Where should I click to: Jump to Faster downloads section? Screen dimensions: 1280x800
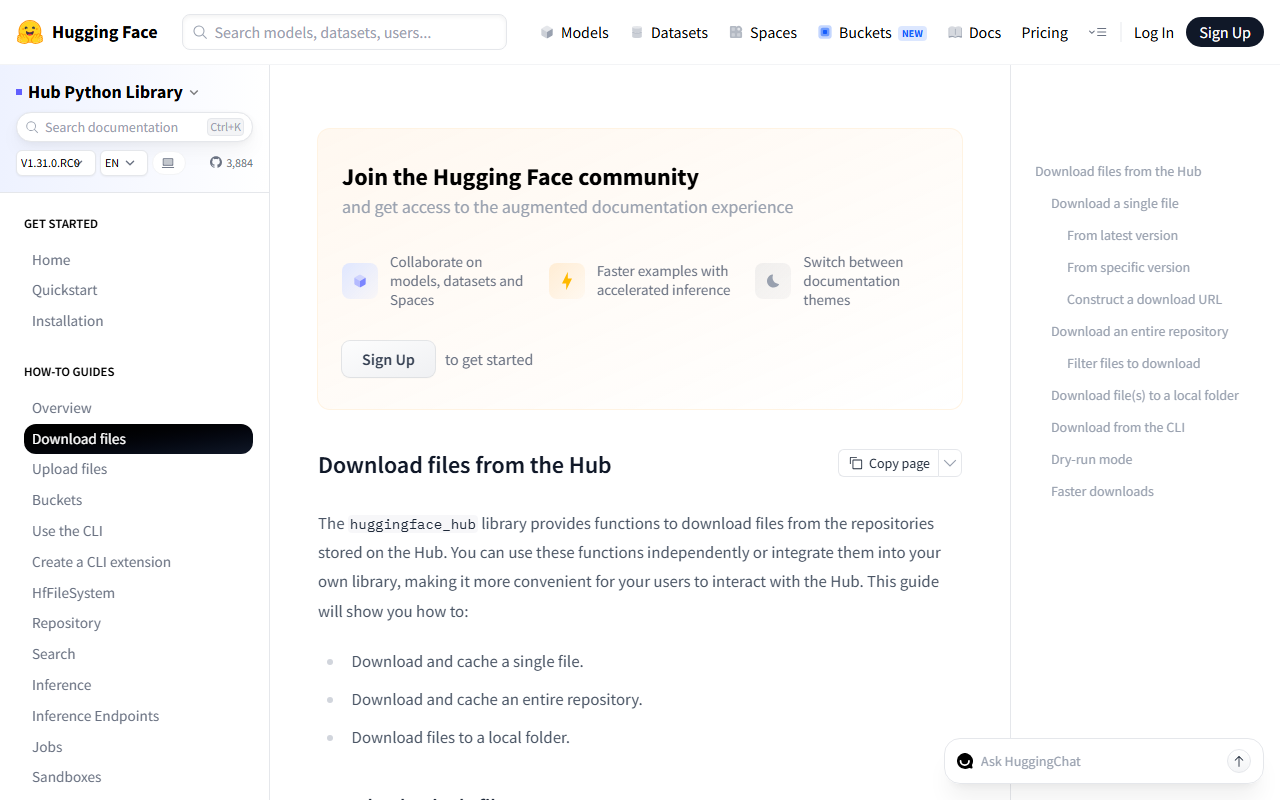[1102, 491]
